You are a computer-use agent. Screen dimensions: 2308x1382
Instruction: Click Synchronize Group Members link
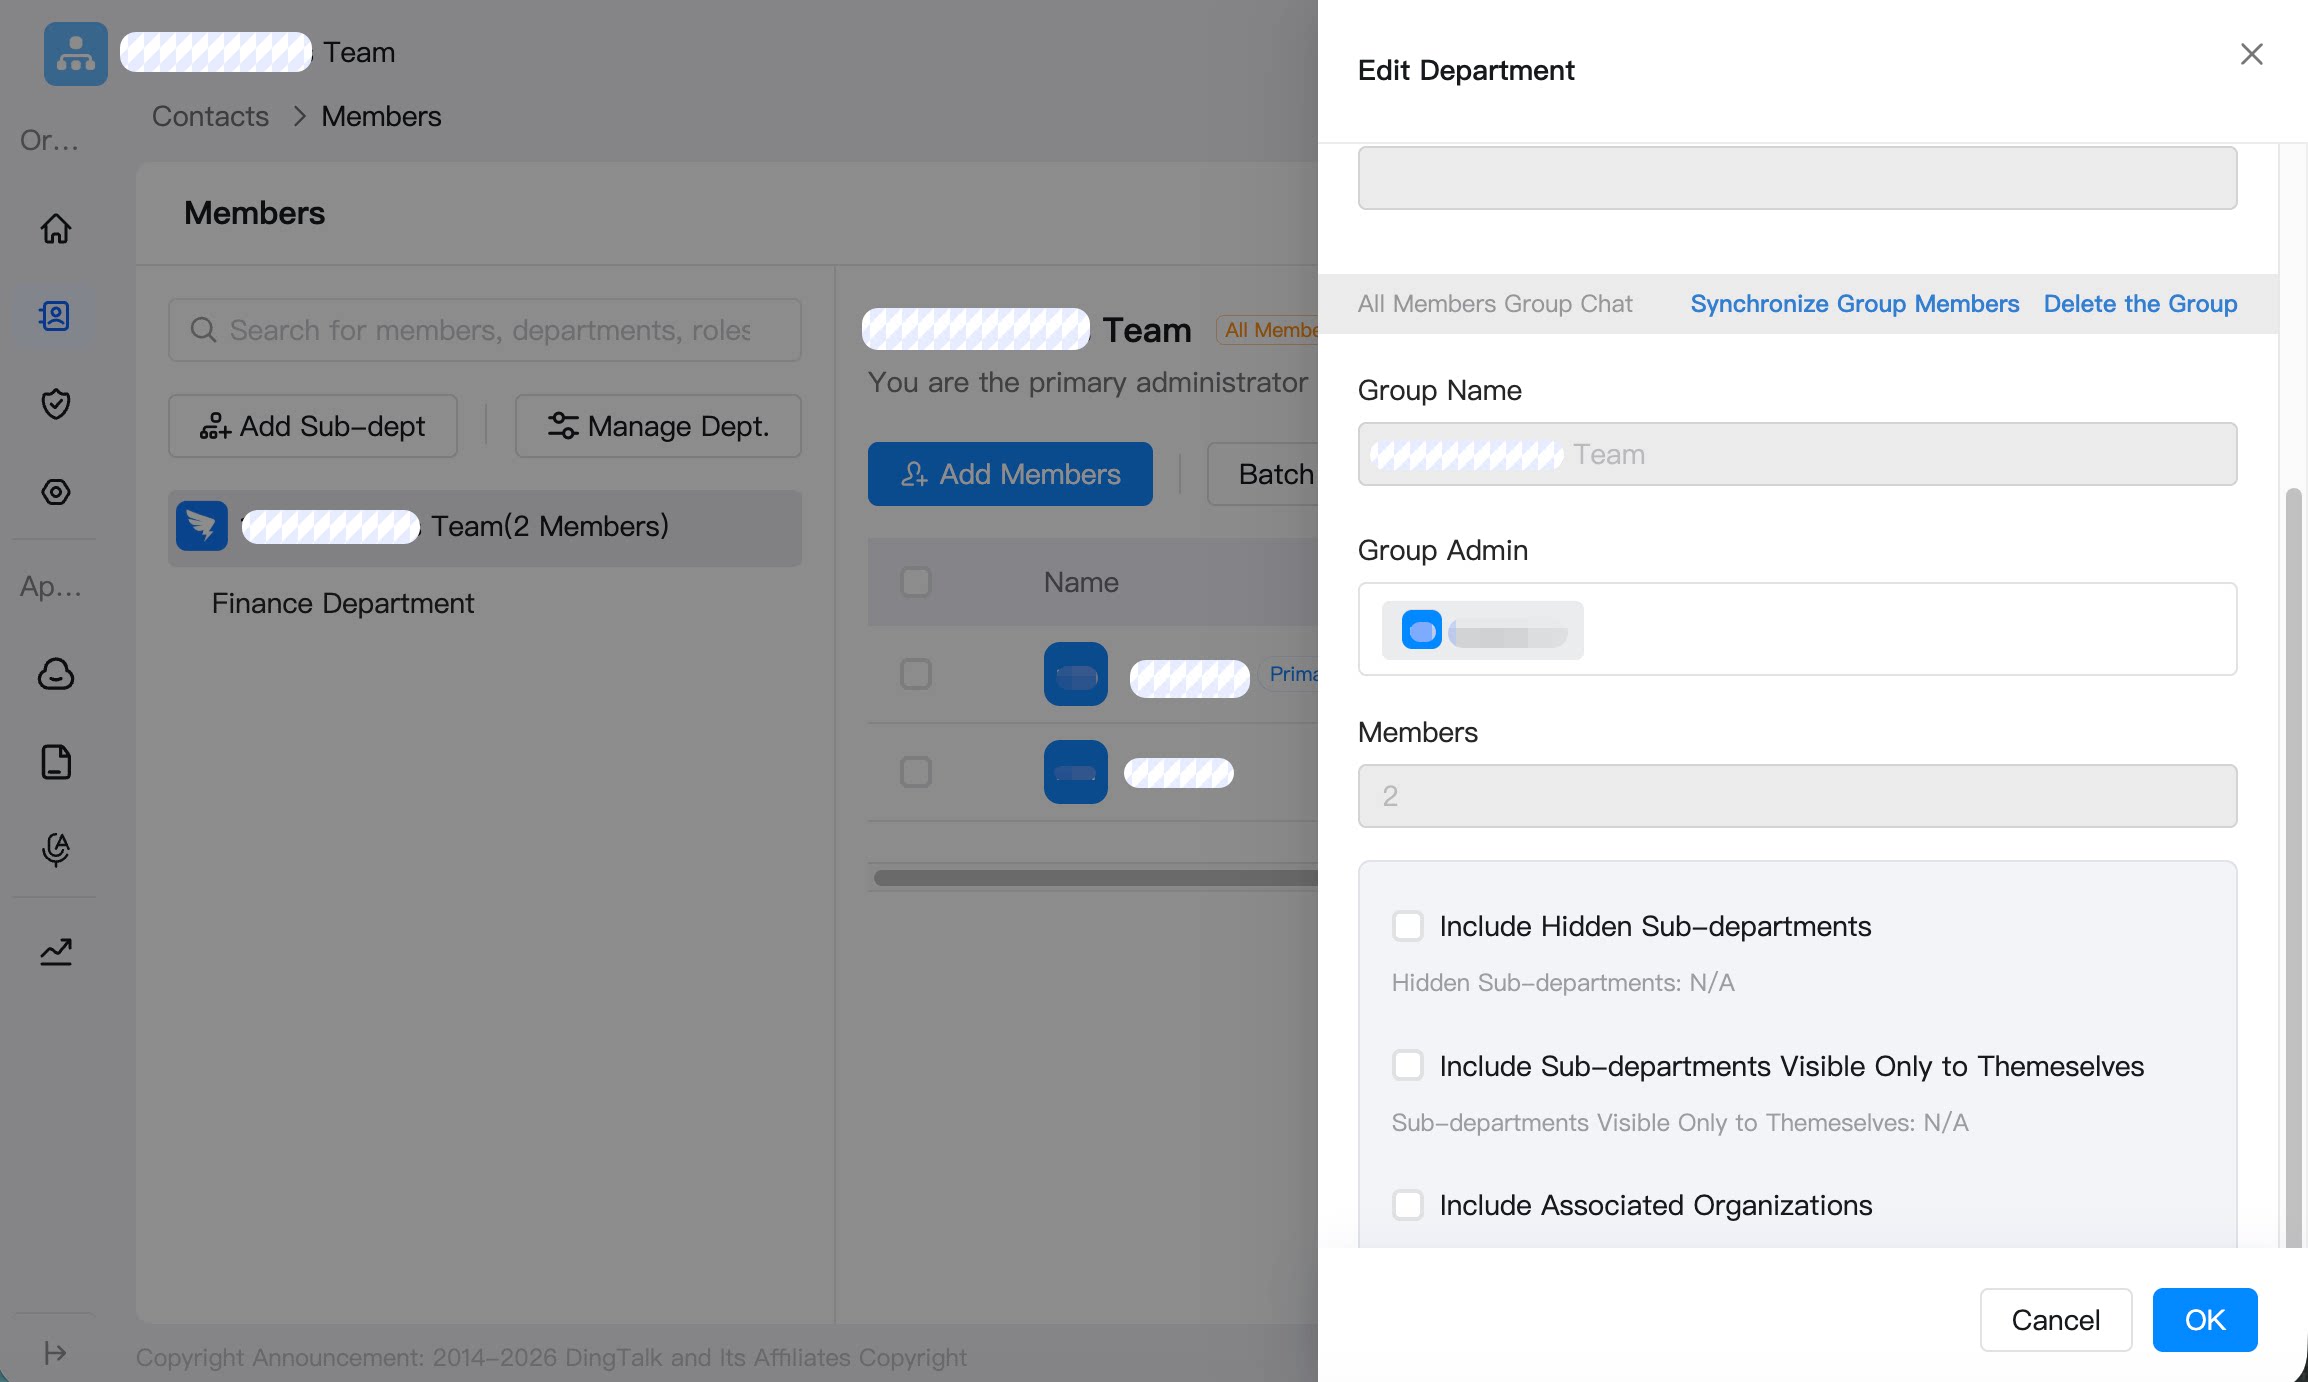pos(1855,303)
